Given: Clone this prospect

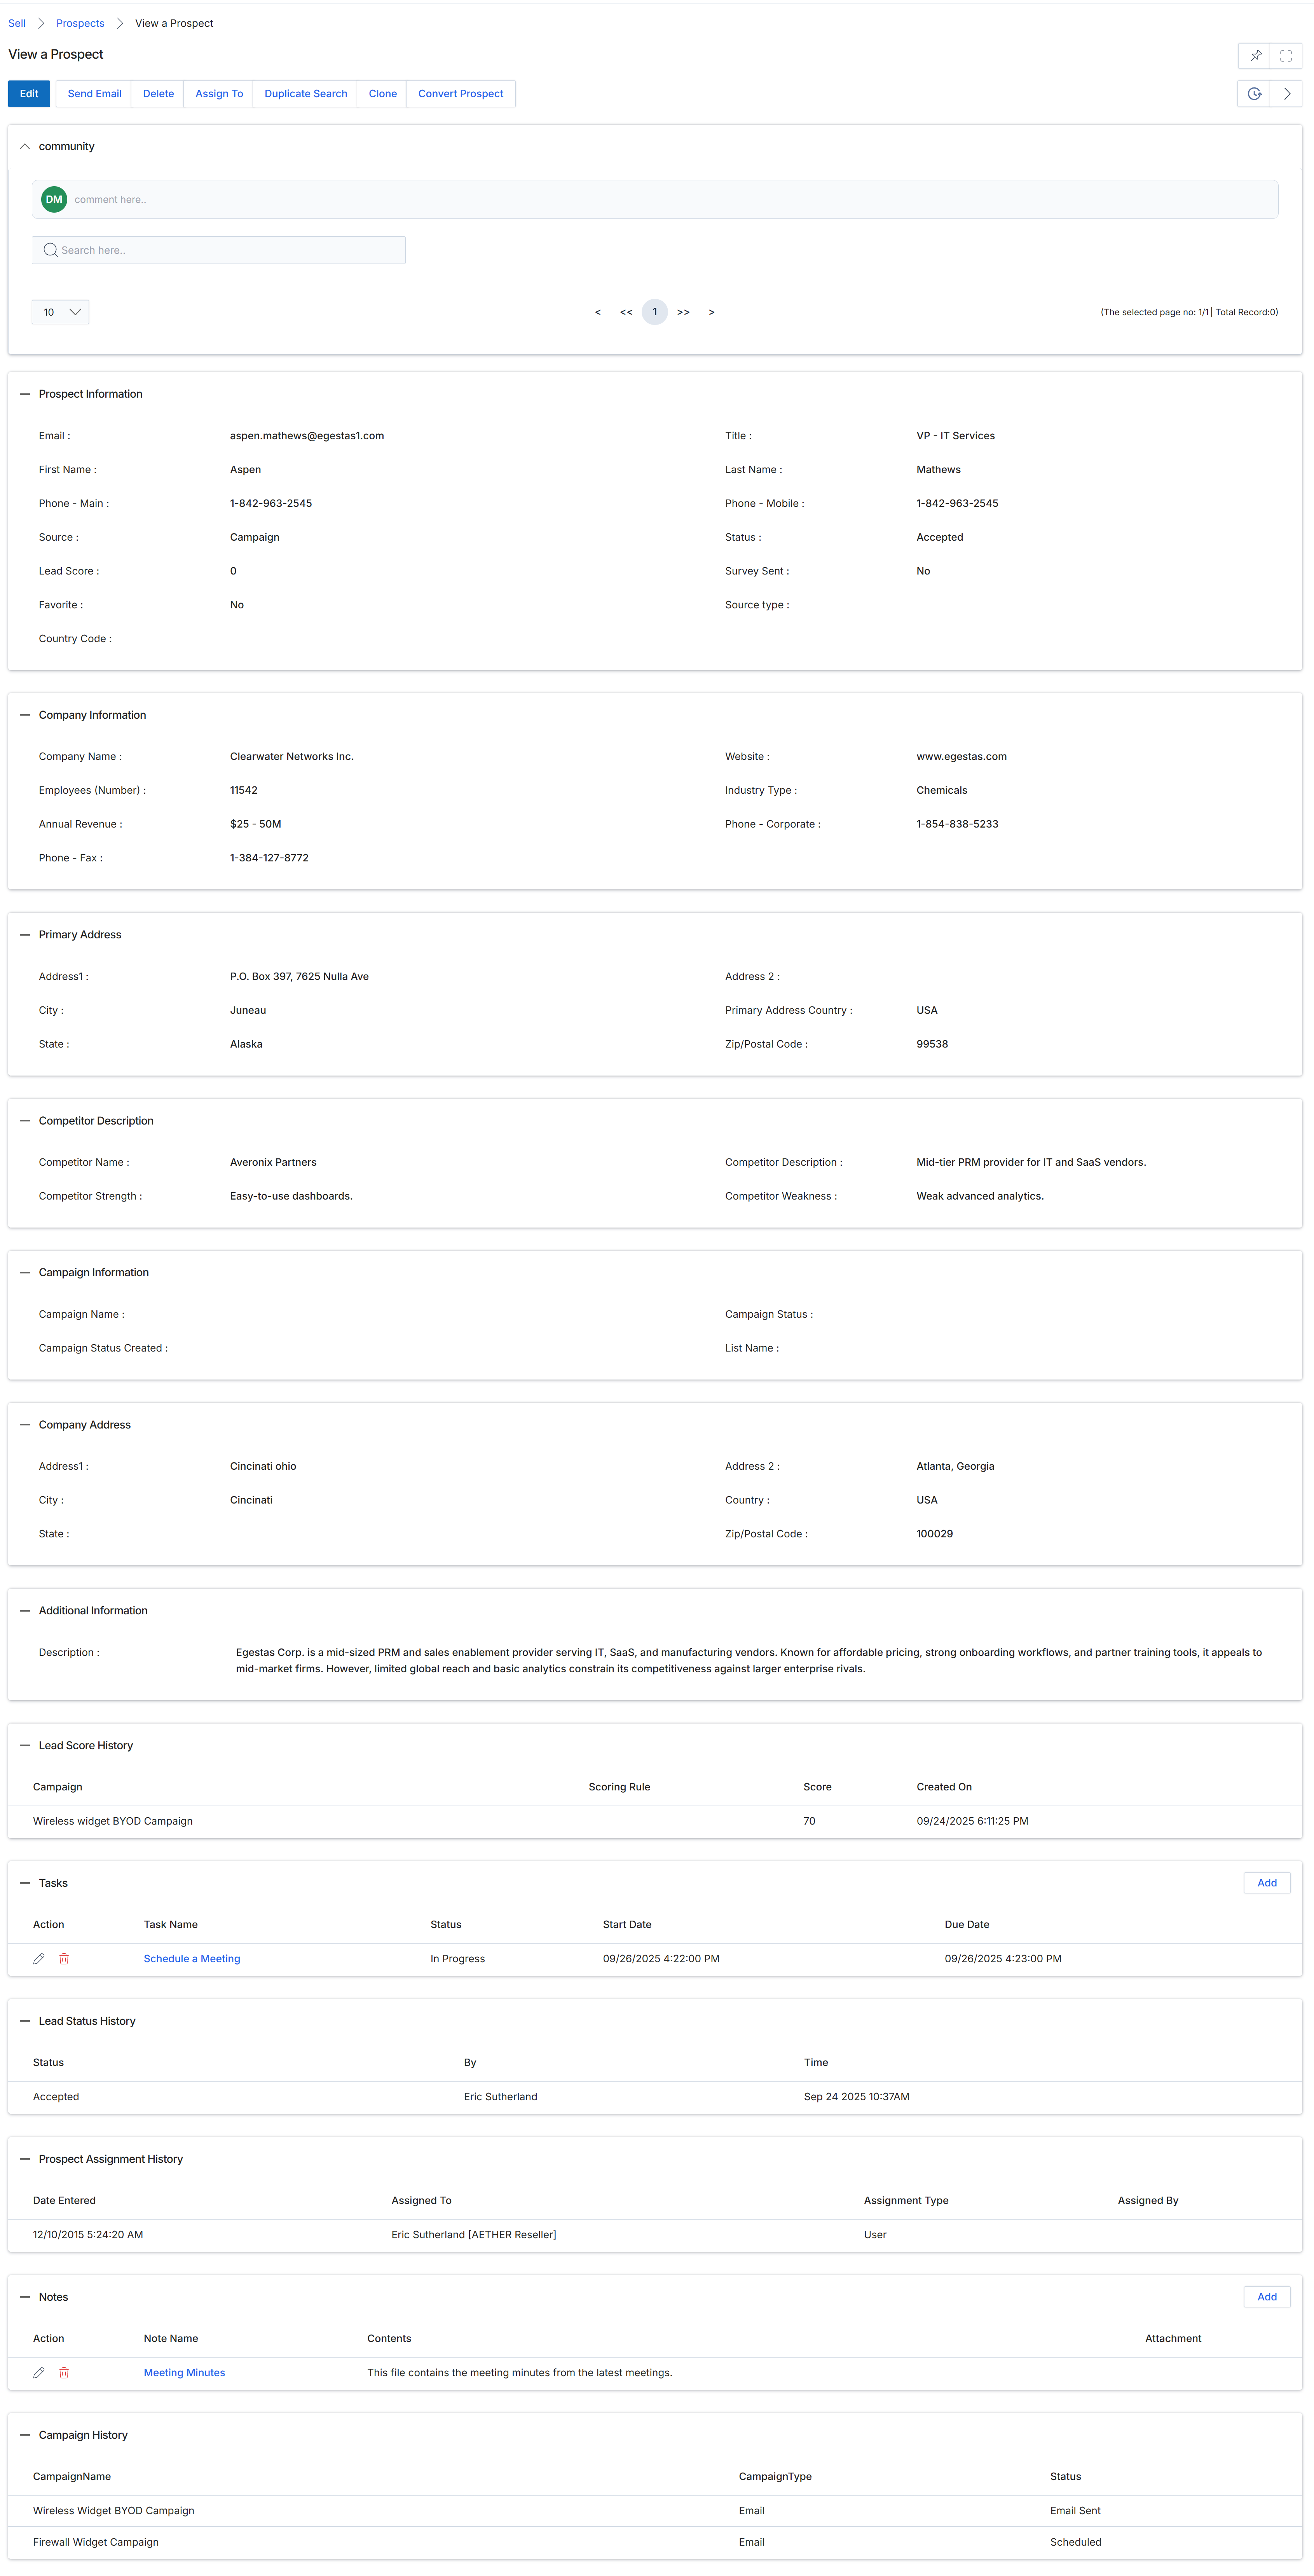Looking at the screenshot, I should (382, 94).
